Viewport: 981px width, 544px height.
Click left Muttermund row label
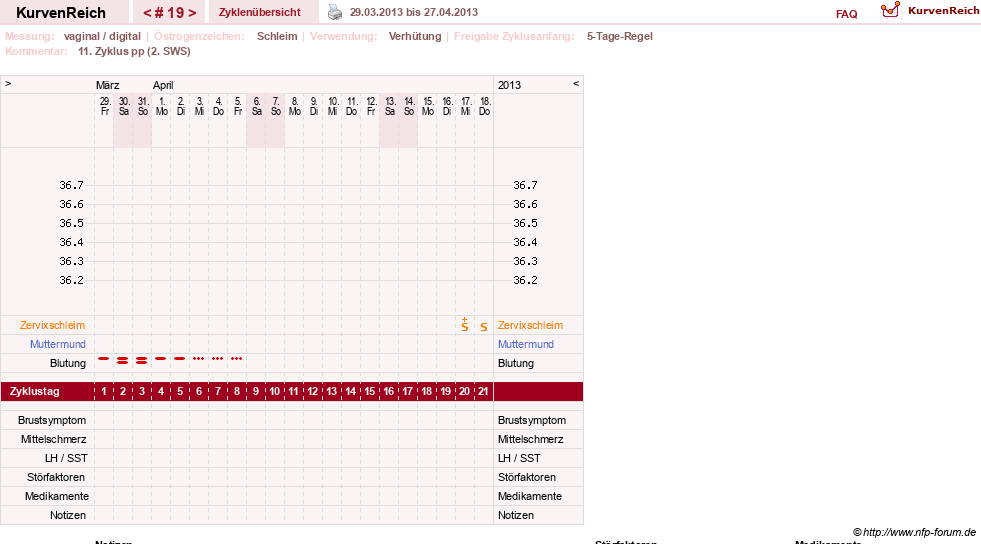58,344
